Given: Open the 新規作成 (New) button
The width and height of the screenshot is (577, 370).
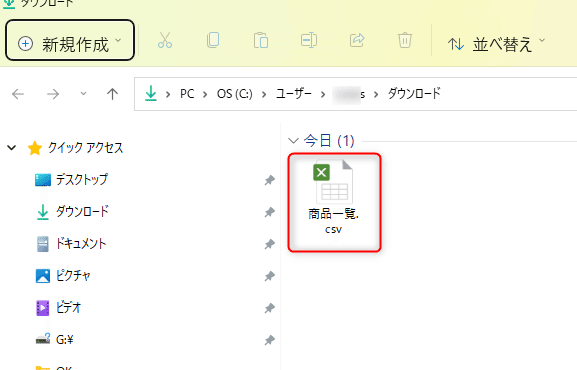Looking at the screenshot, I should [x=70, y=40].
